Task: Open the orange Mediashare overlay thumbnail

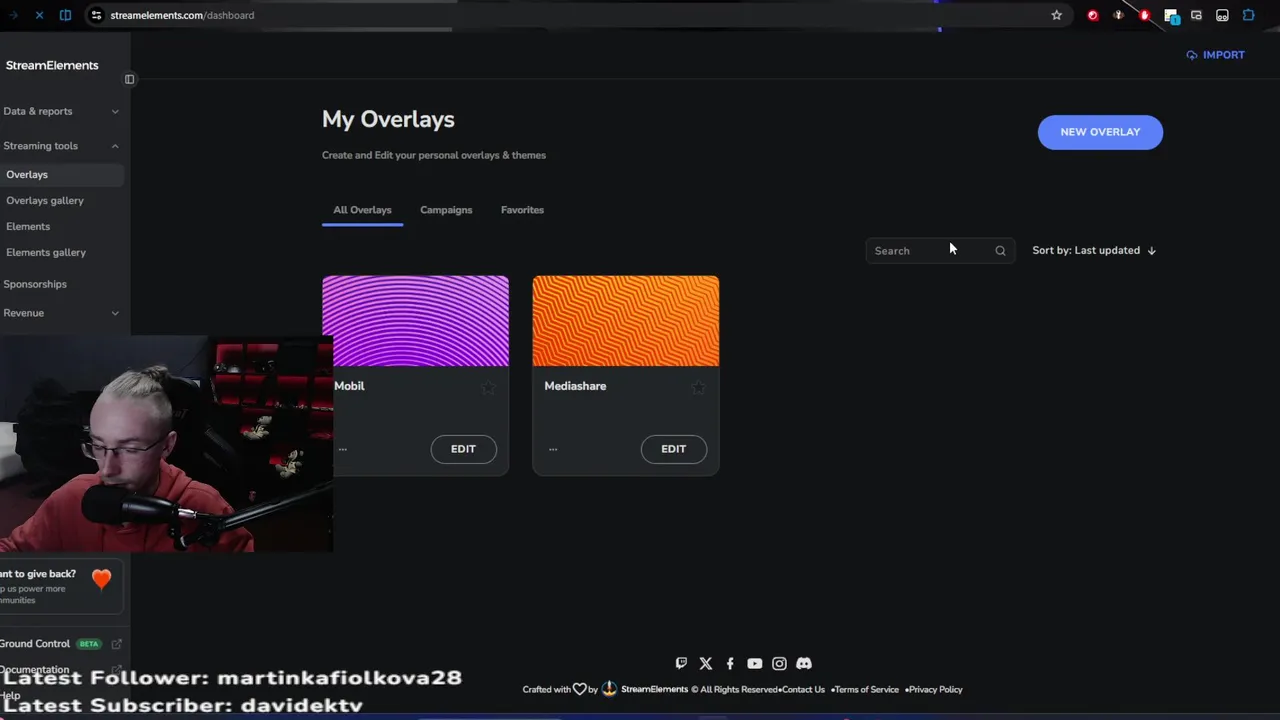Action: [626, 321]
